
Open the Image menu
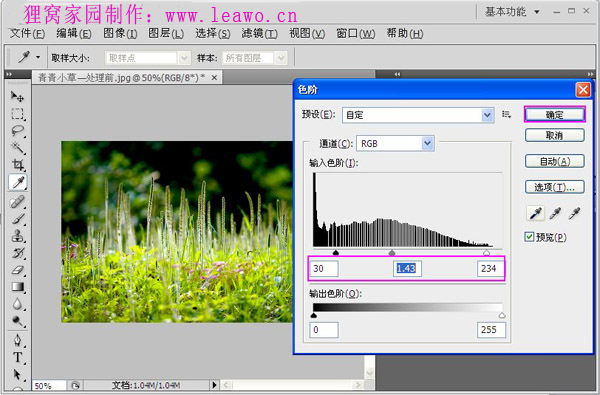tap(120, 34)
